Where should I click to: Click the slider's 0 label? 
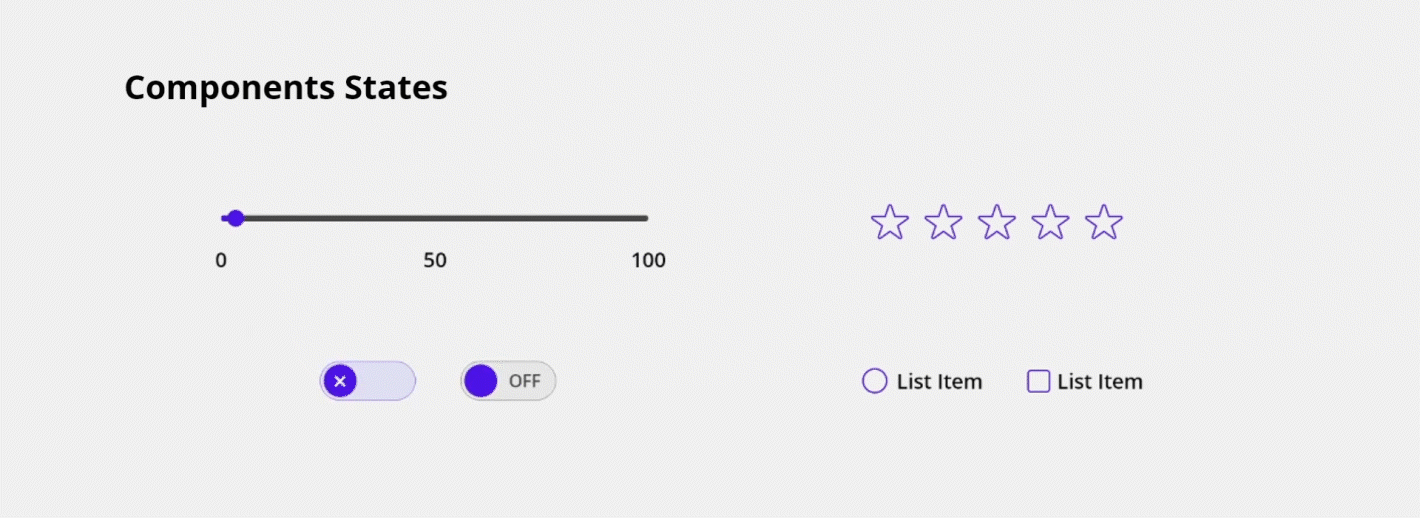pos(221,261)
